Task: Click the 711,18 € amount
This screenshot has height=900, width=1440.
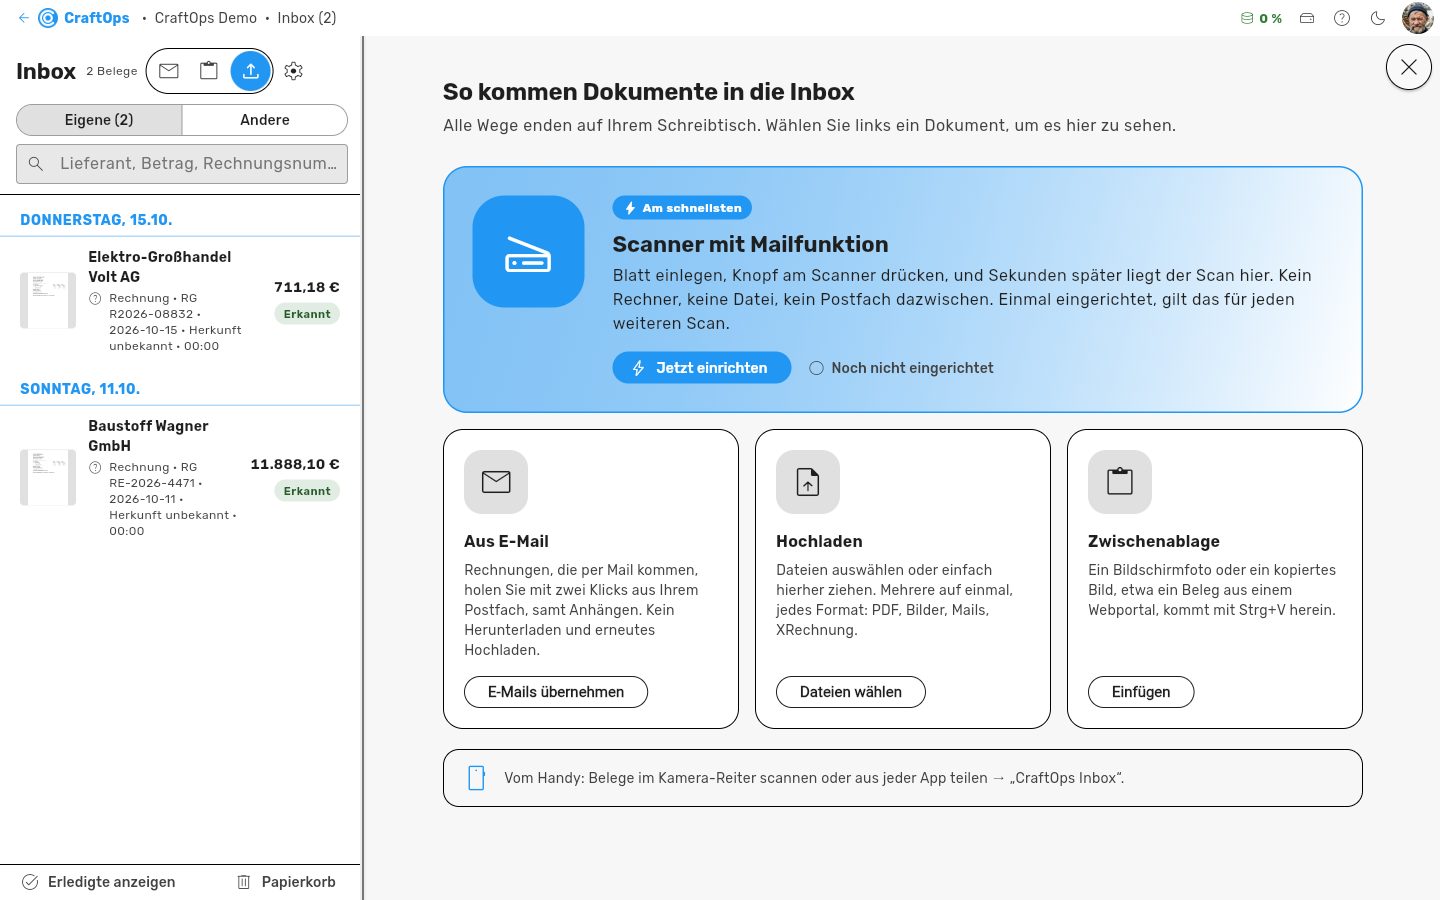Action: pos(307,287)
